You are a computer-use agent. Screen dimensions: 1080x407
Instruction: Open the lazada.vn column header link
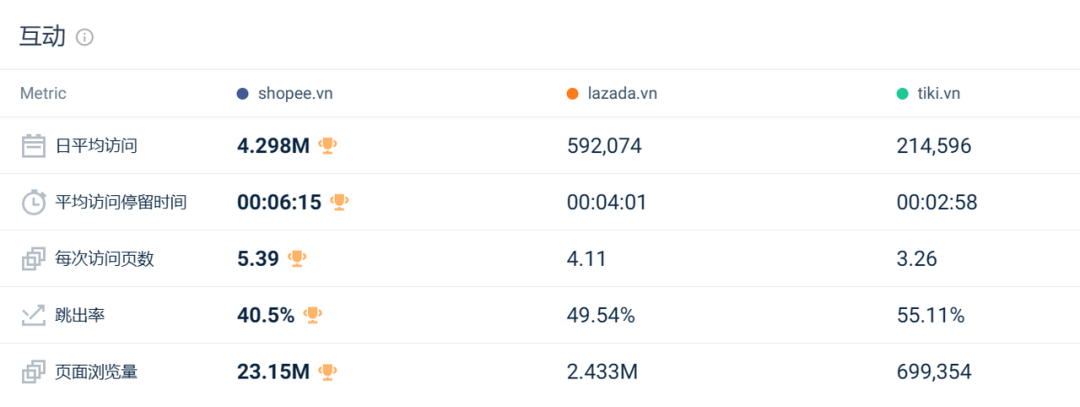[x=623, y=94]
